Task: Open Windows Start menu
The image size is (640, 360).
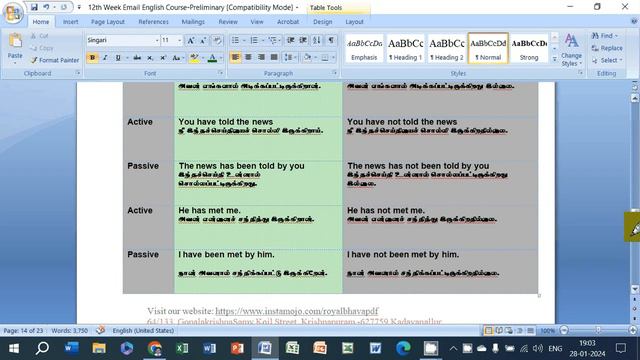Action: point(14,348)
